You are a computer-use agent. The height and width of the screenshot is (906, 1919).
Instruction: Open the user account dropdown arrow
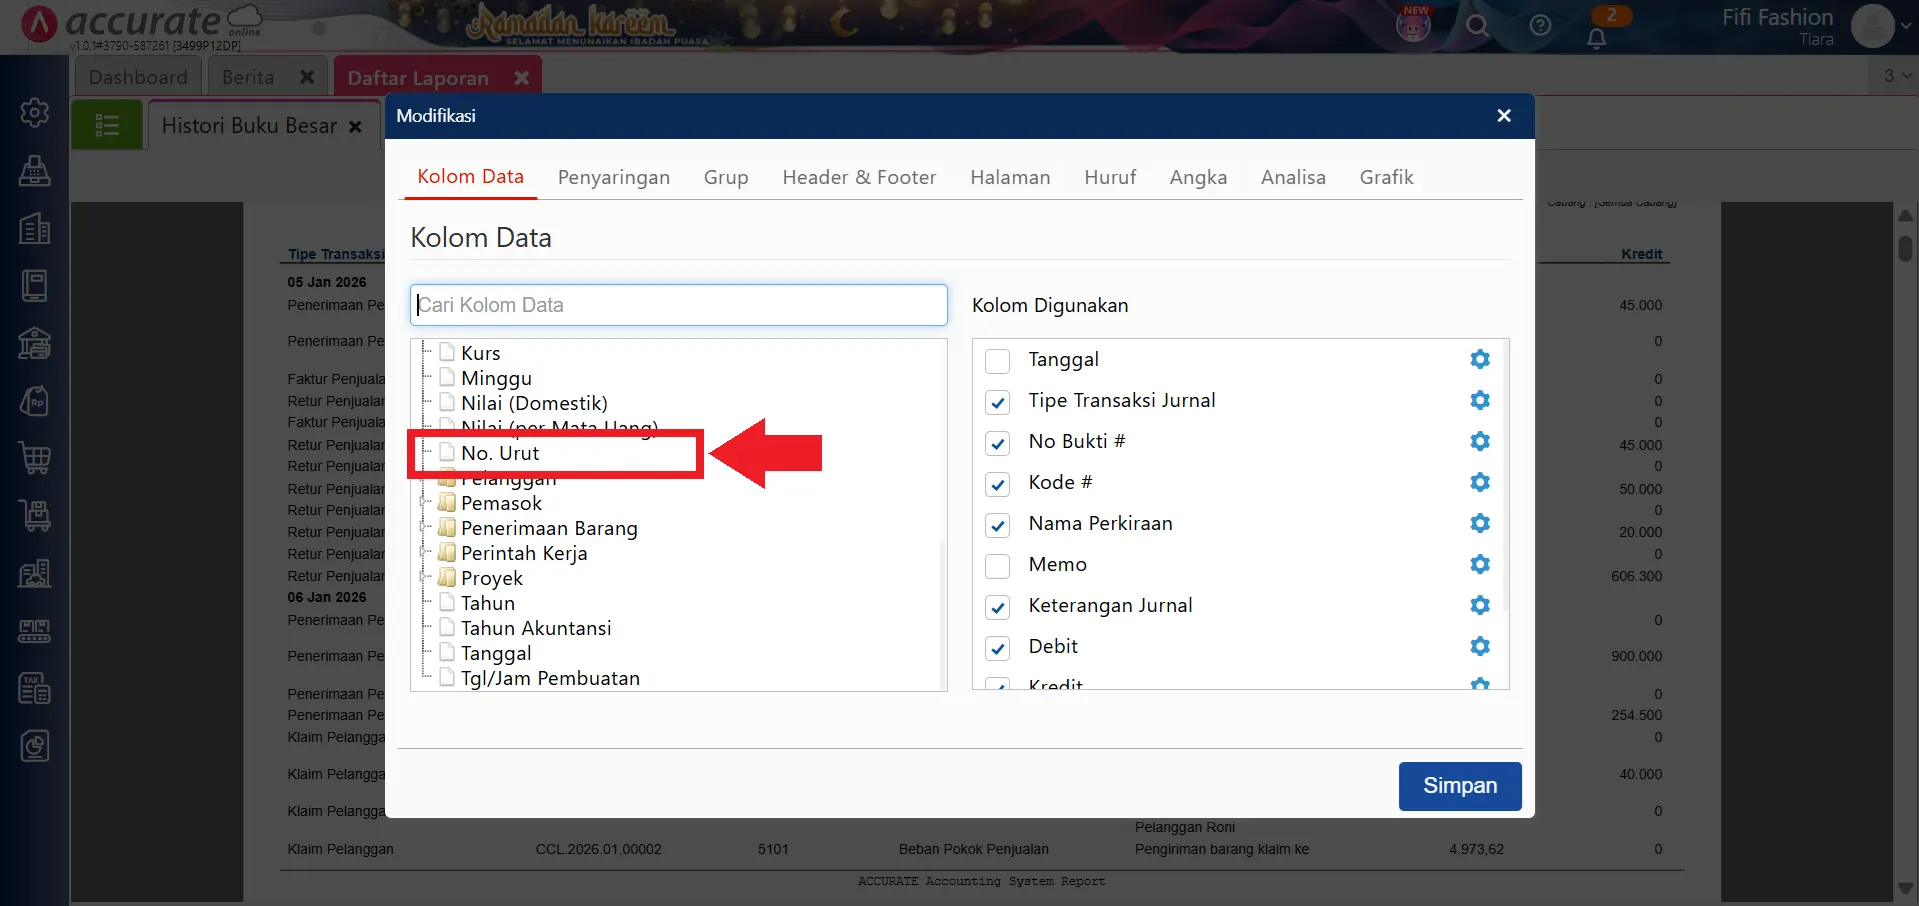(x=1906, y=26)
